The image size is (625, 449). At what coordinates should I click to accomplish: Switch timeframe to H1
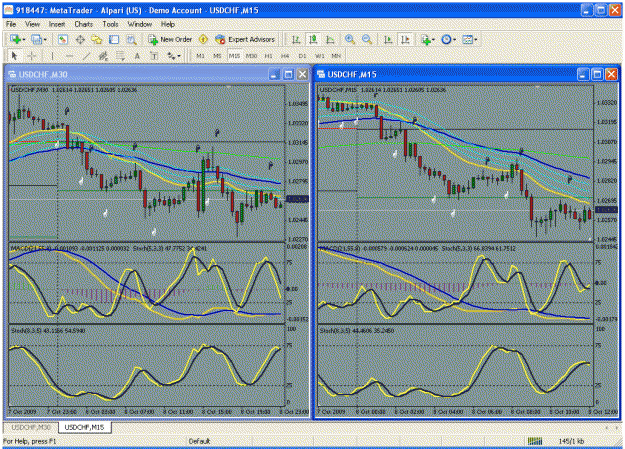(x=268, y=56)
